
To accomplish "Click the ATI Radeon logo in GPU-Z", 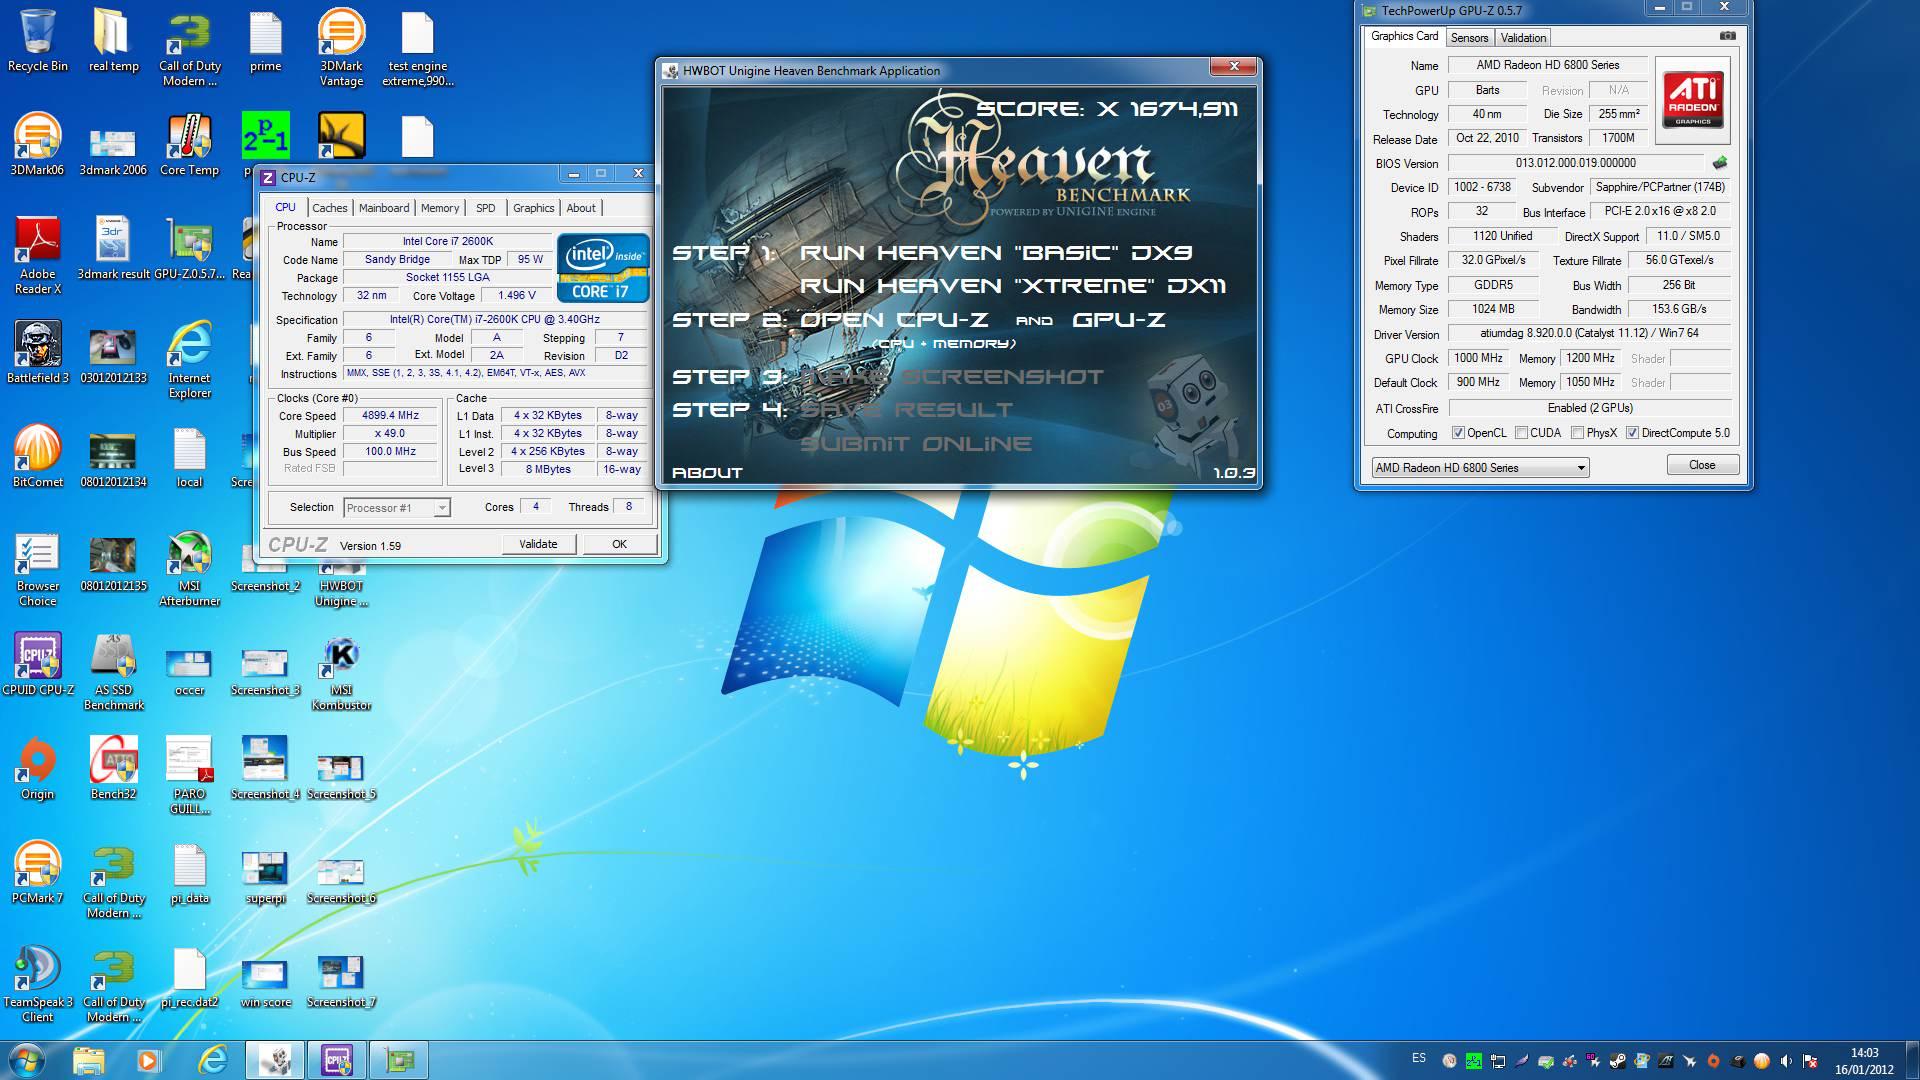I will click(1693, 100).
